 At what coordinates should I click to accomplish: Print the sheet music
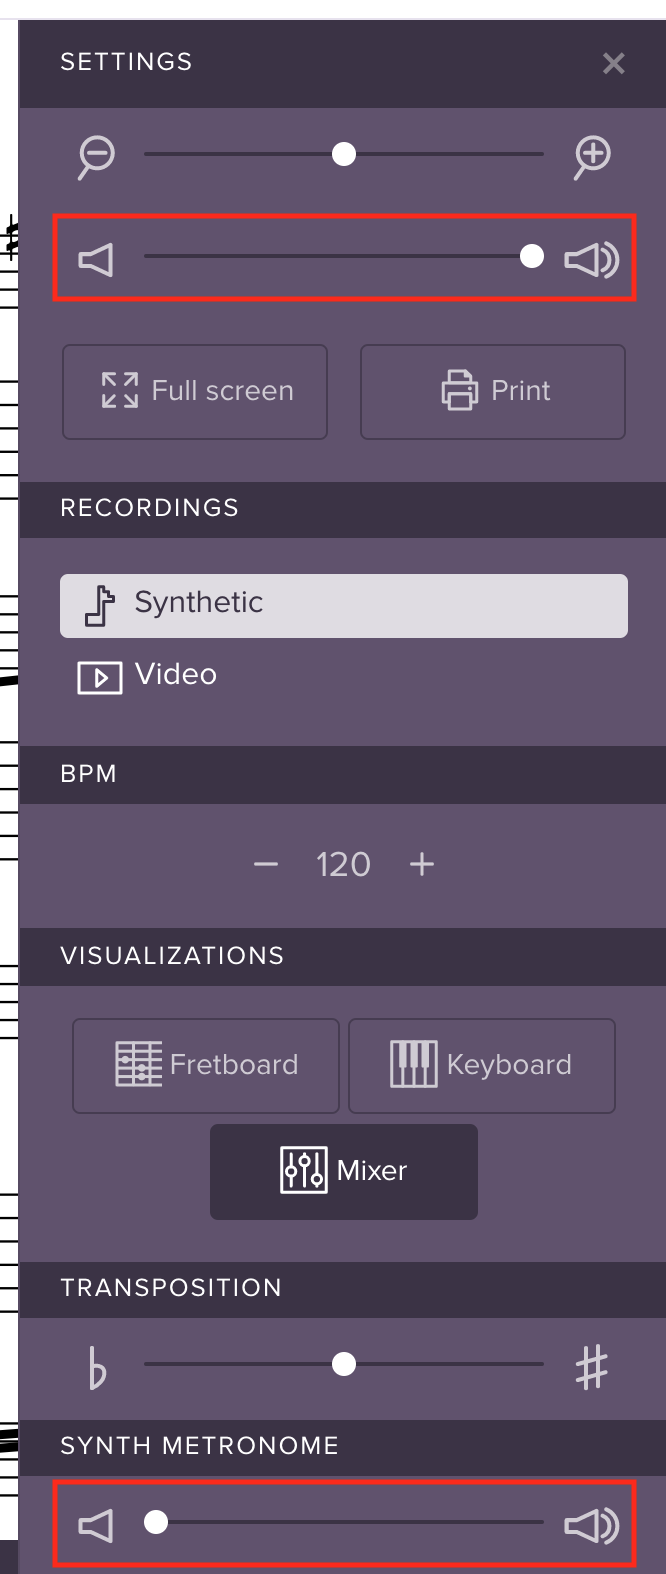[492, 391]
